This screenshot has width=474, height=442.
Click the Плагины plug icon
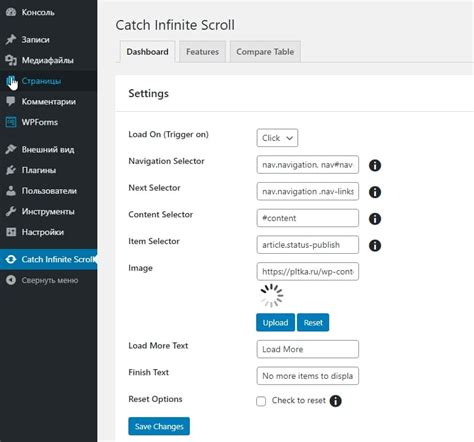[11, 170]
